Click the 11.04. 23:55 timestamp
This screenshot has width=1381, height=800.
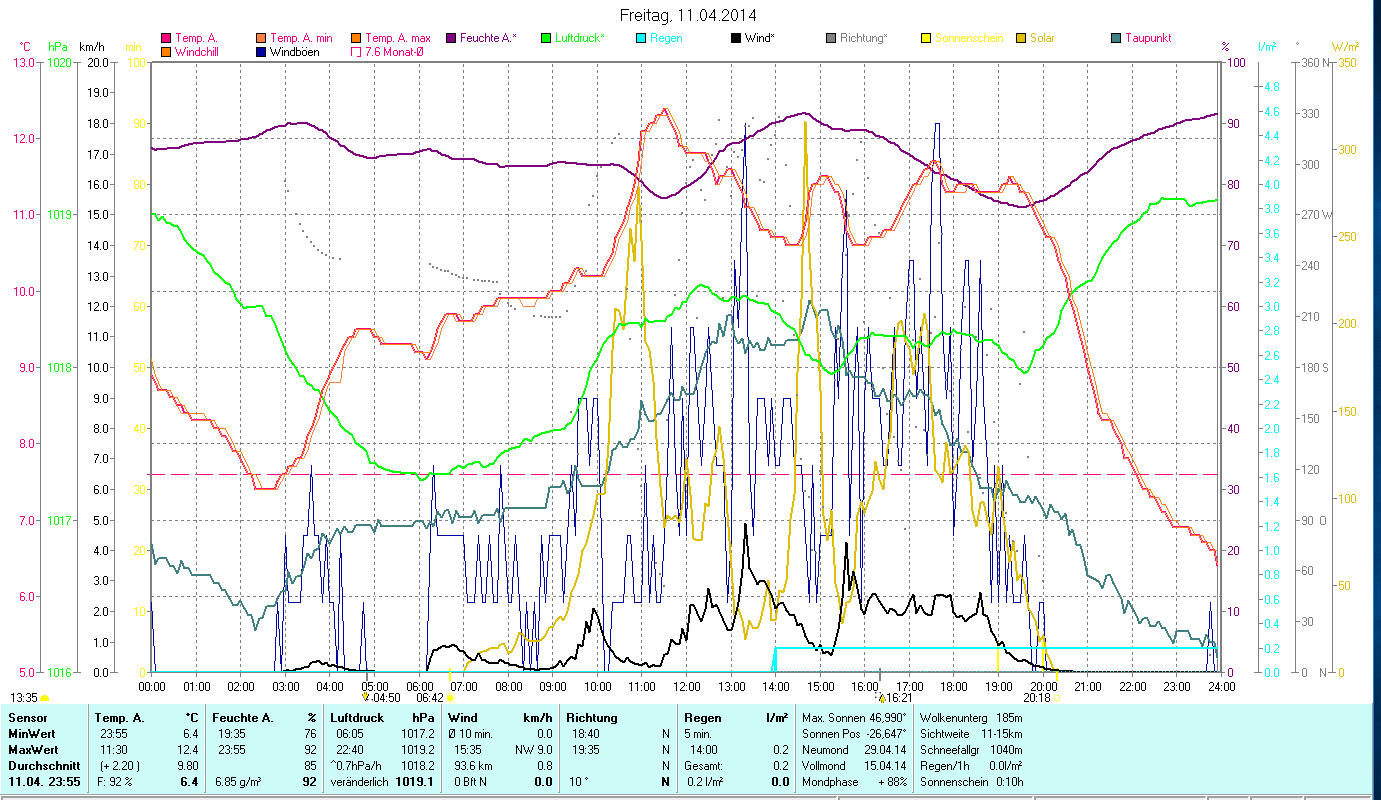(x=44, y=782)
